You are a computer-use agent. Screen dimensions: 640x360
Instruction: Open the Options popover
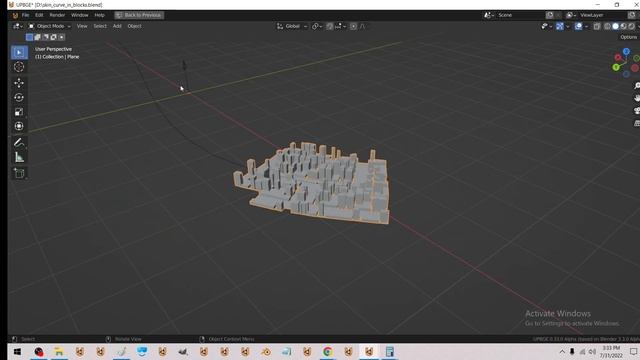coord(629,37)
